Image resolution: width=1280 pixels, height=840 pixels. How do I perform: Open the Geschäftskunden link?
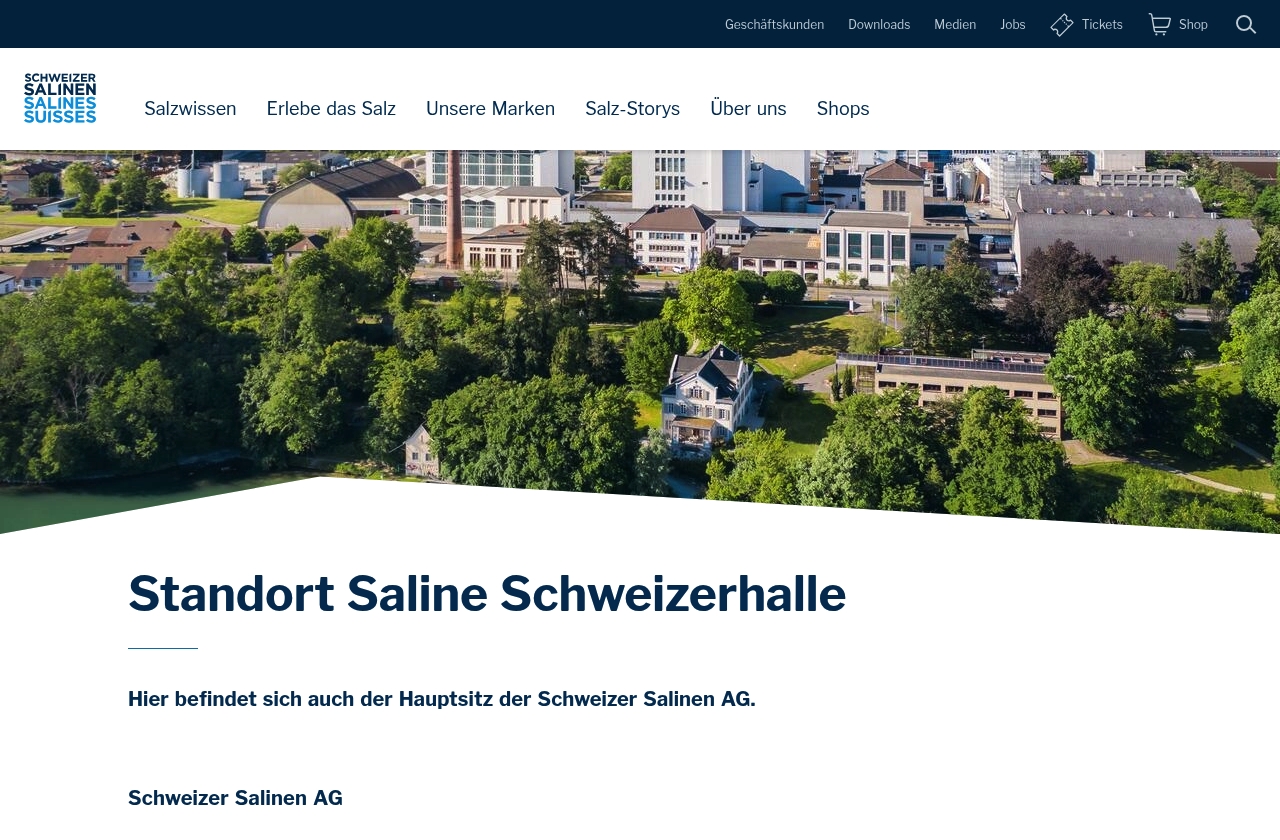(x=774, y=25)
